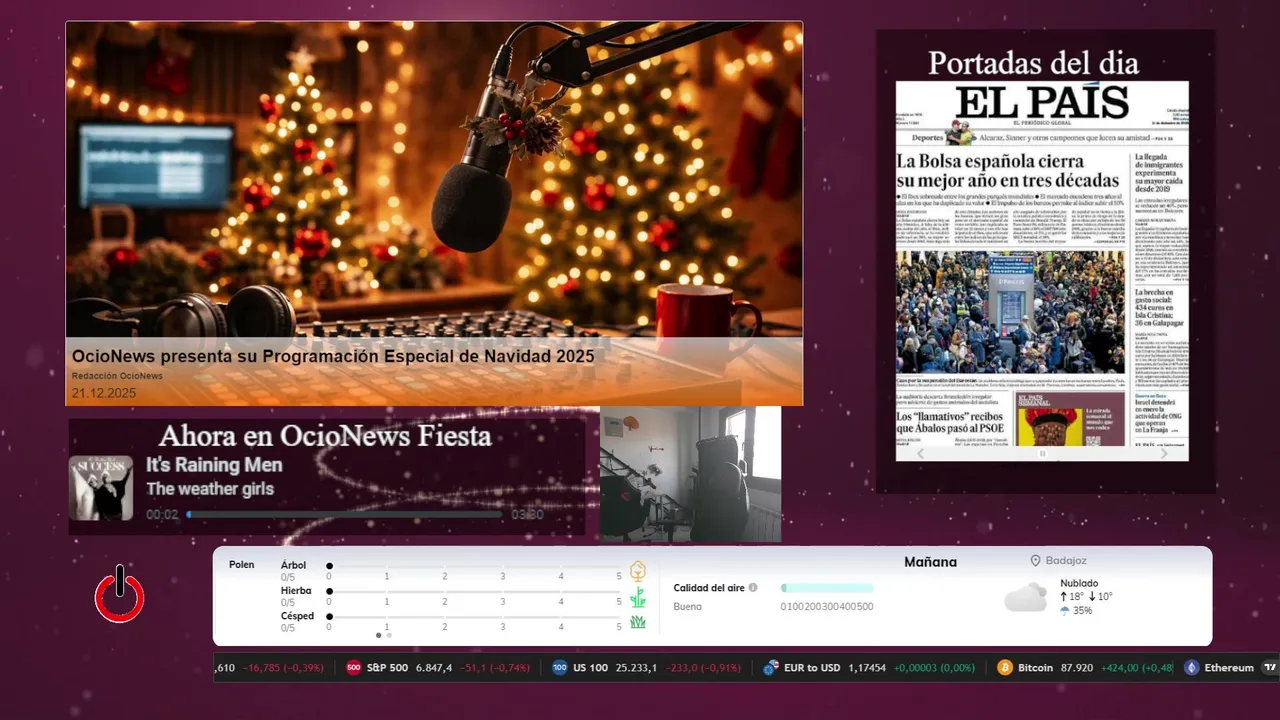Click the US 100 ticker badge

coord(560,668)
